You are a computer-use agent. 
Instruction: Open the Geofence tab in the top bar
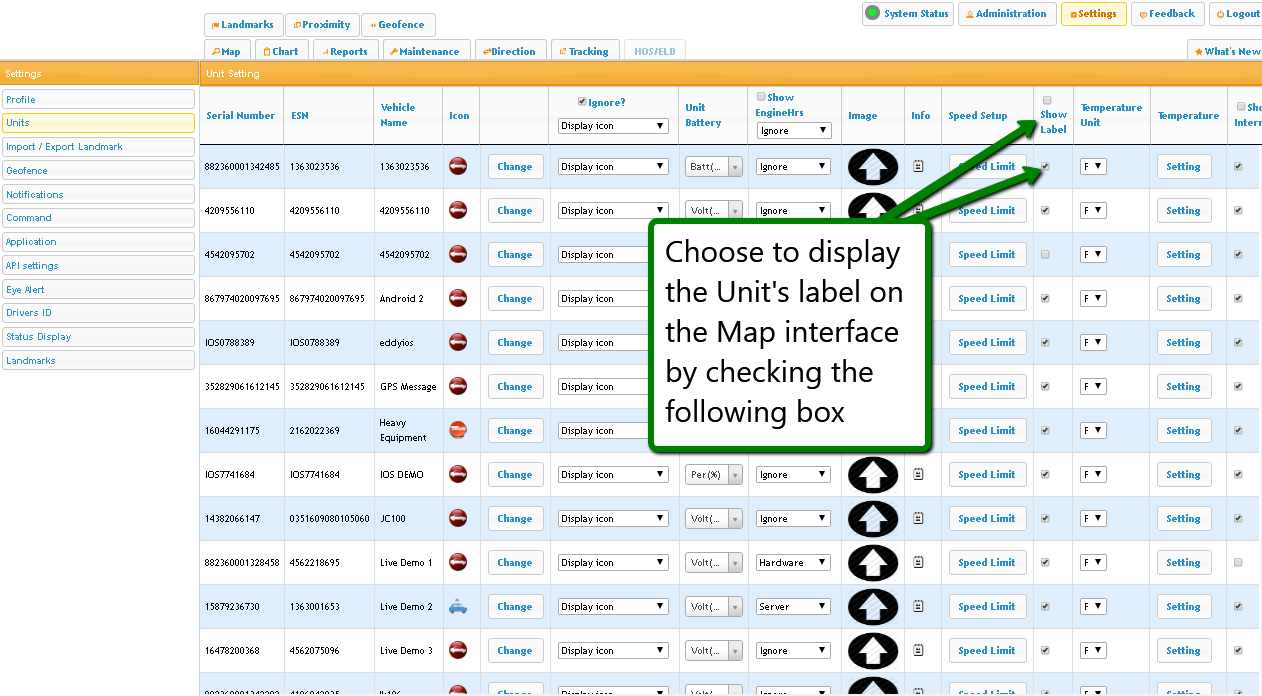(x=398, y=25)
